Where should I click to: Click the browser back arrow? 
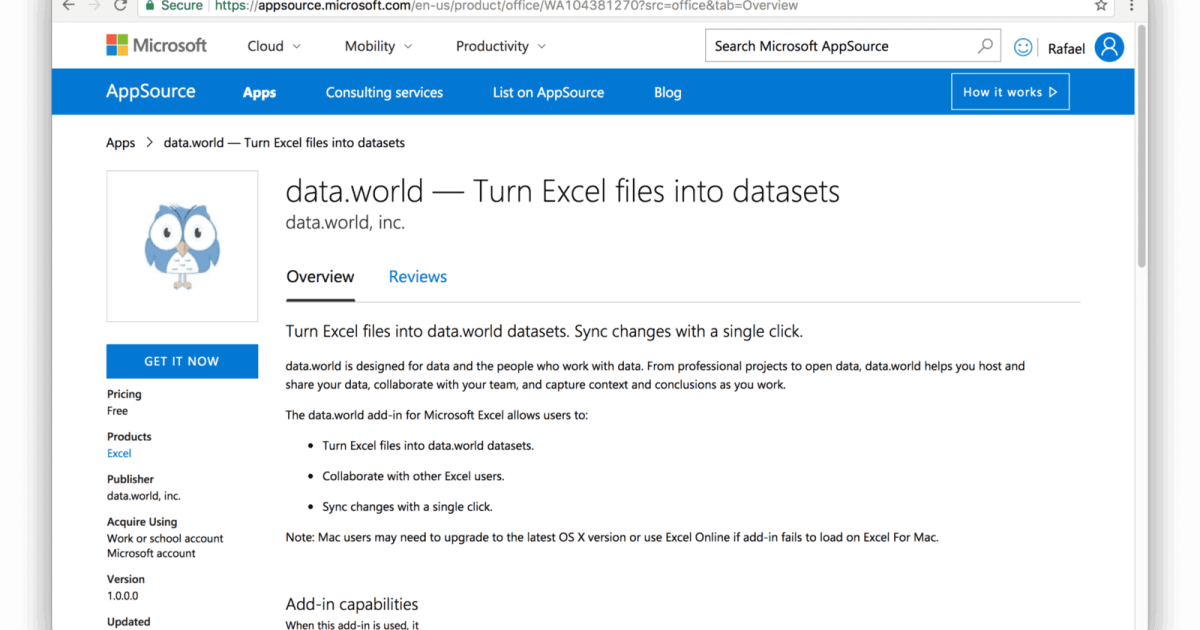(68, 6)
